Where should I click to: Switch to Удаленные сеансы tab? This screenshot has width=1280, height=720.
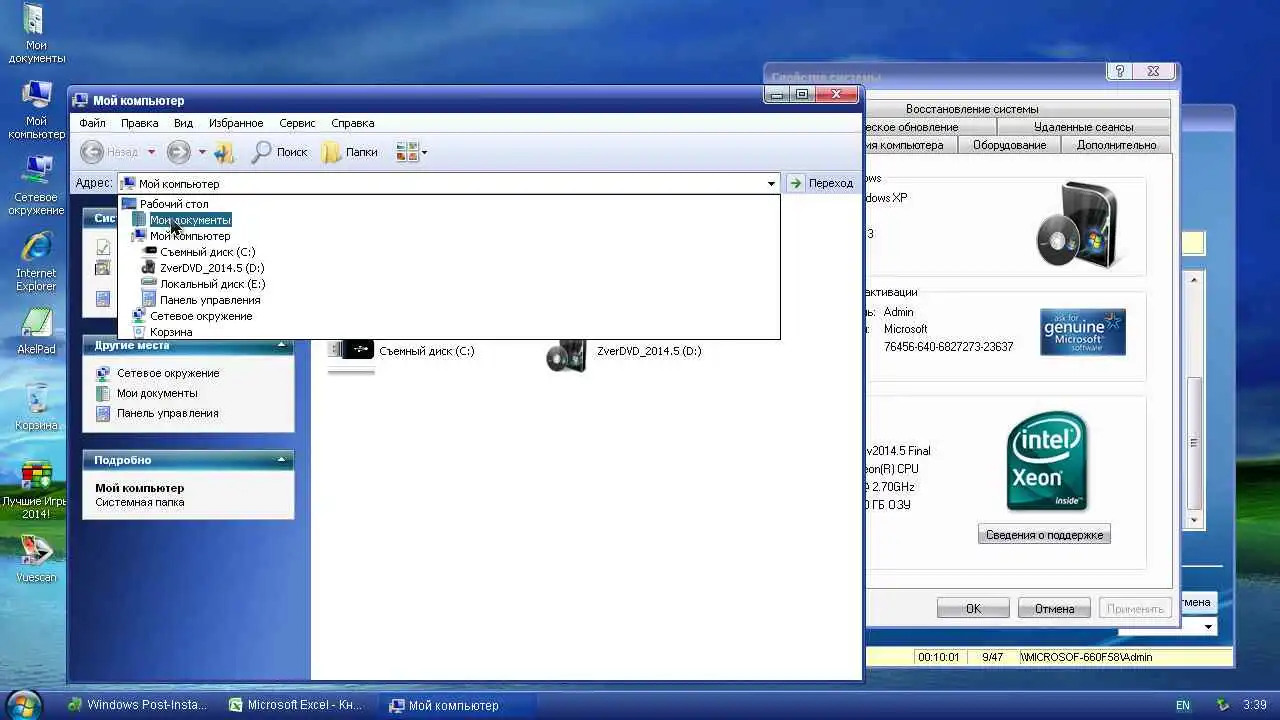1083,127
